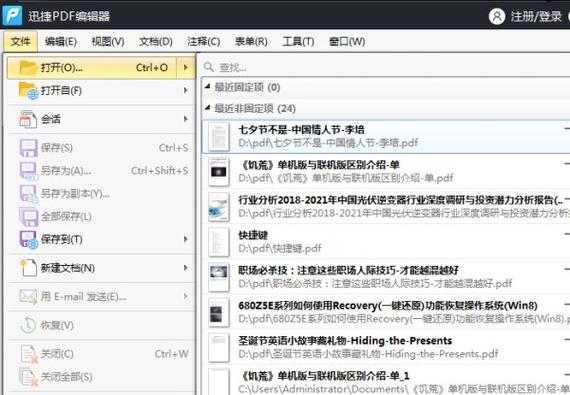Choose 另存为(A)... menu entry

point(101,171)
